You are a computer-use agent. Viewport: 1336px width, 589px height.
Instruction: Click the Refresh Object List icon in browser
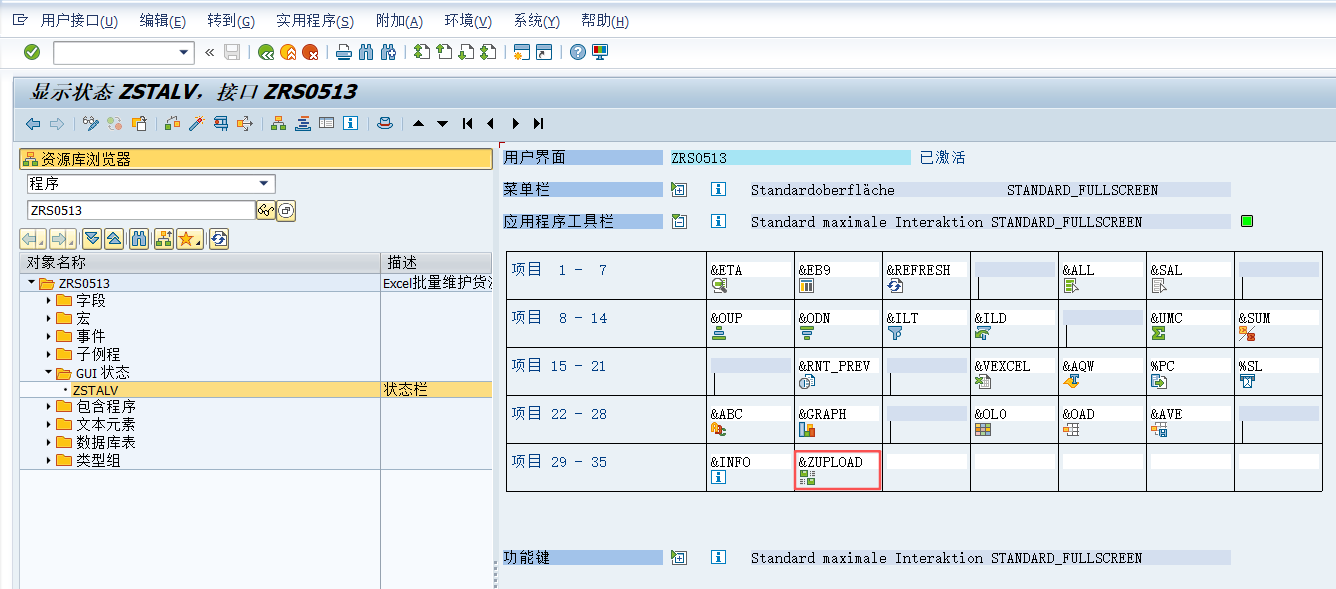(219, 239)
